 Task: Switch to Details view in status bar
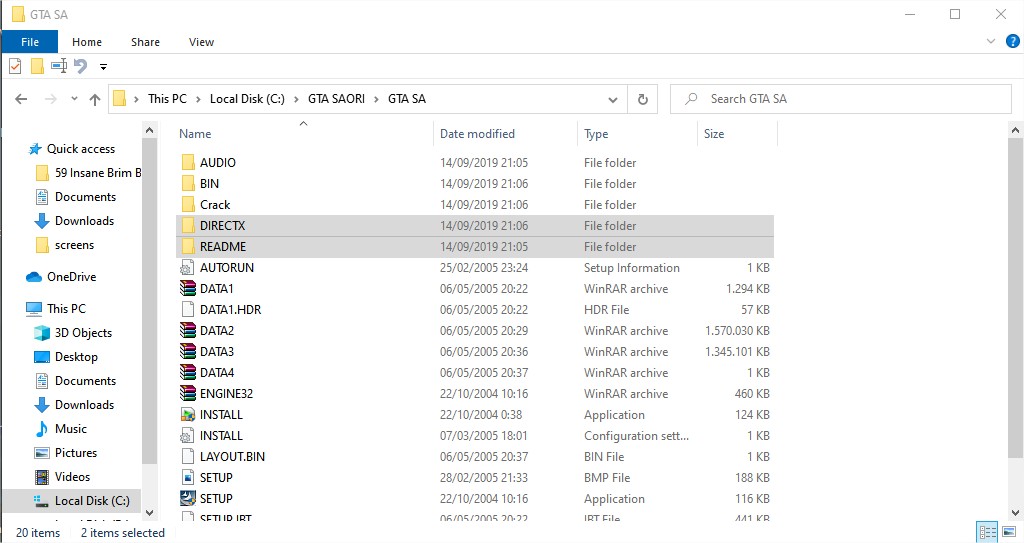tap(987, 532)
